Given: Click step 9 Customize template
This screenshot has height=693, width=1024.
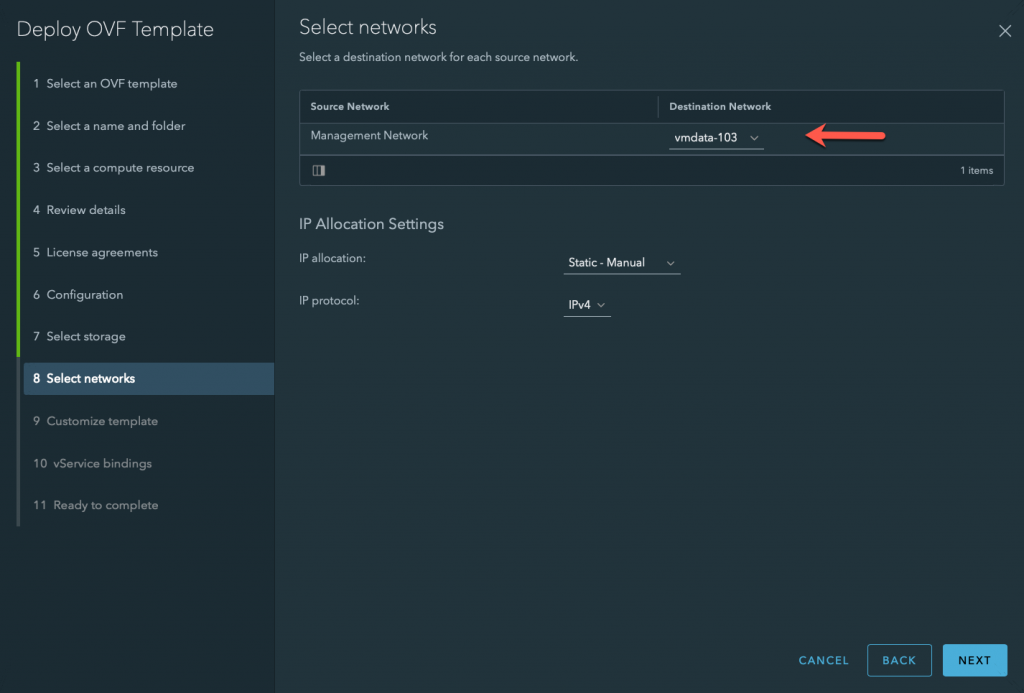Looking at the screenshot, I should [x=95, y=421].
